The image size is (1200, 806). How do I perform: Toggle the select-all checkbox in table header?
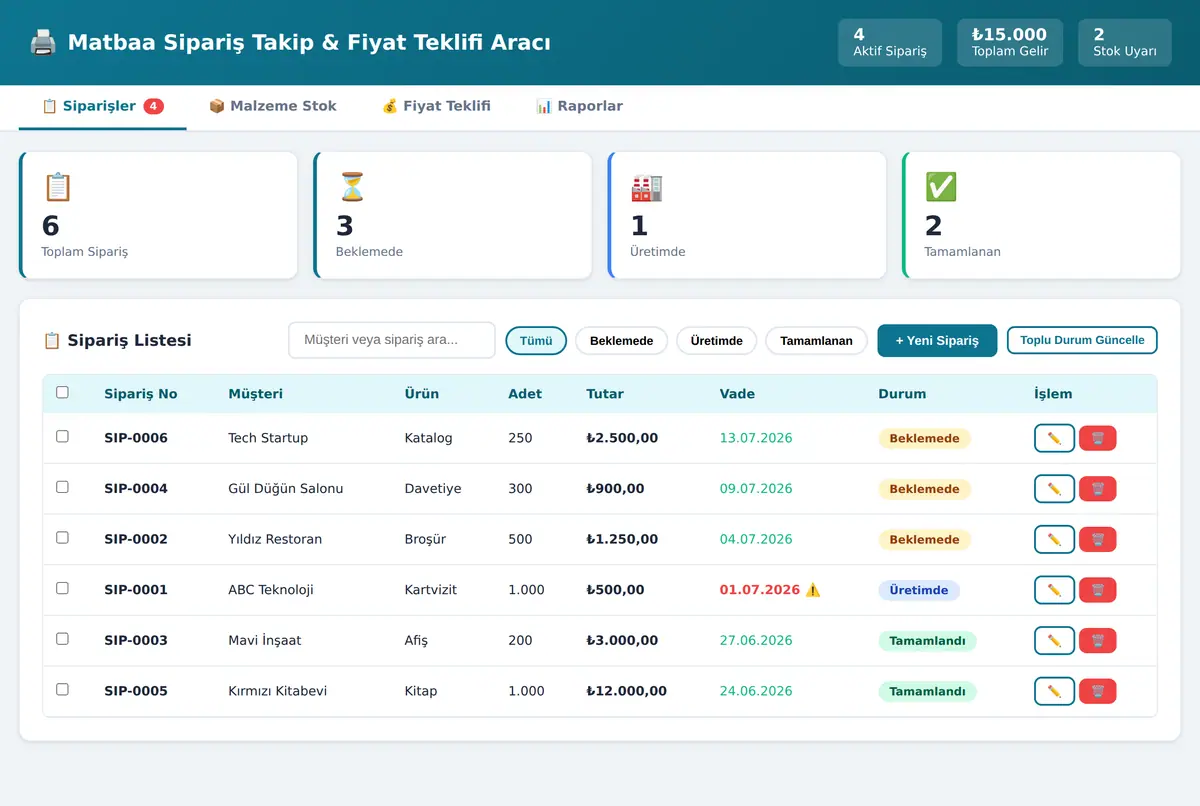pos(62,393)
